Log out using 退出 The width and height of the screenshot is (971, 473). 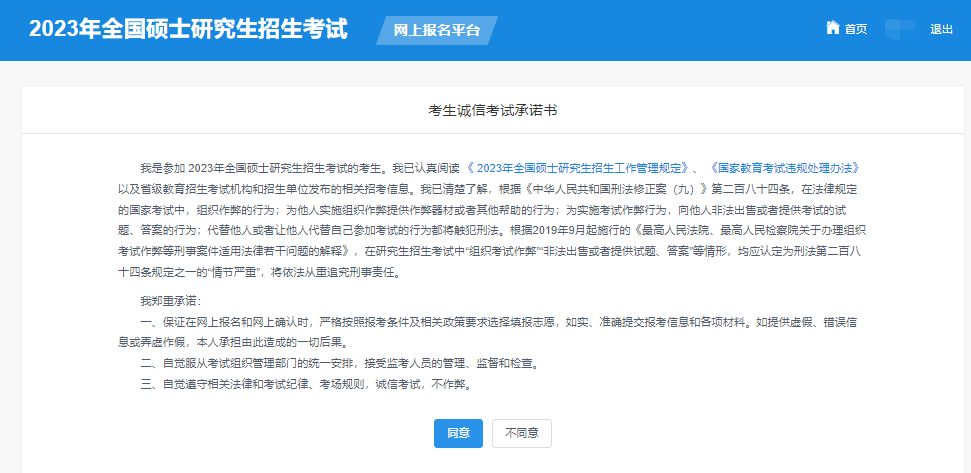pos(941,29)
